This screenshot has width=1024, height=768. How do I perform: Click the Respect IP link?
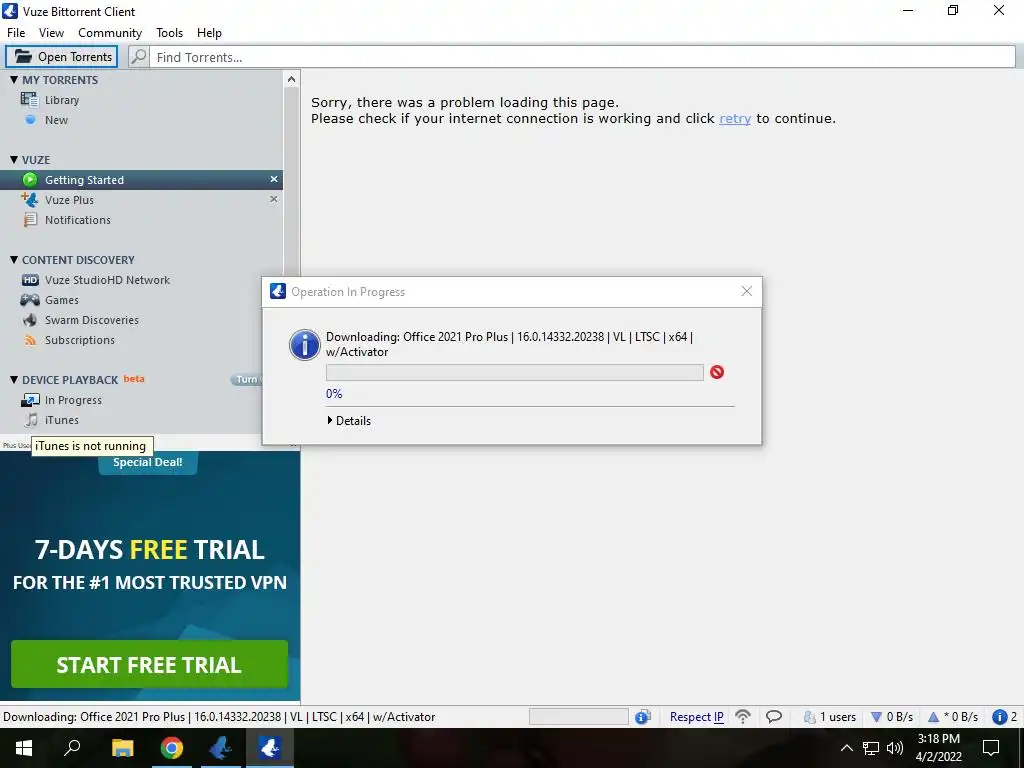[696, 716]
